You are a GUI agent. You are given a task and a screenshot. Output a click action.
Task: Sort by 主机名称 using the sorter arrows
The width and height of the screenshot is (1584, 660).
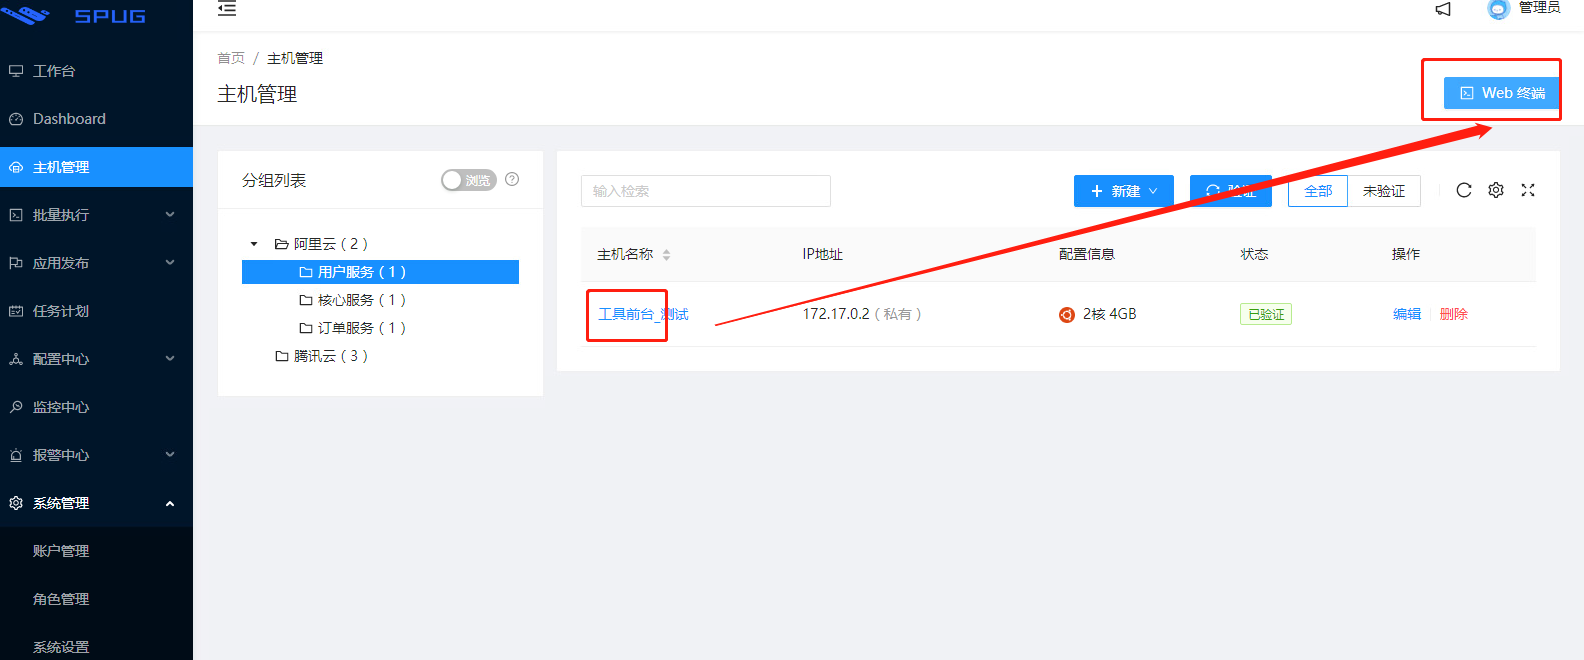pos(666,255)
